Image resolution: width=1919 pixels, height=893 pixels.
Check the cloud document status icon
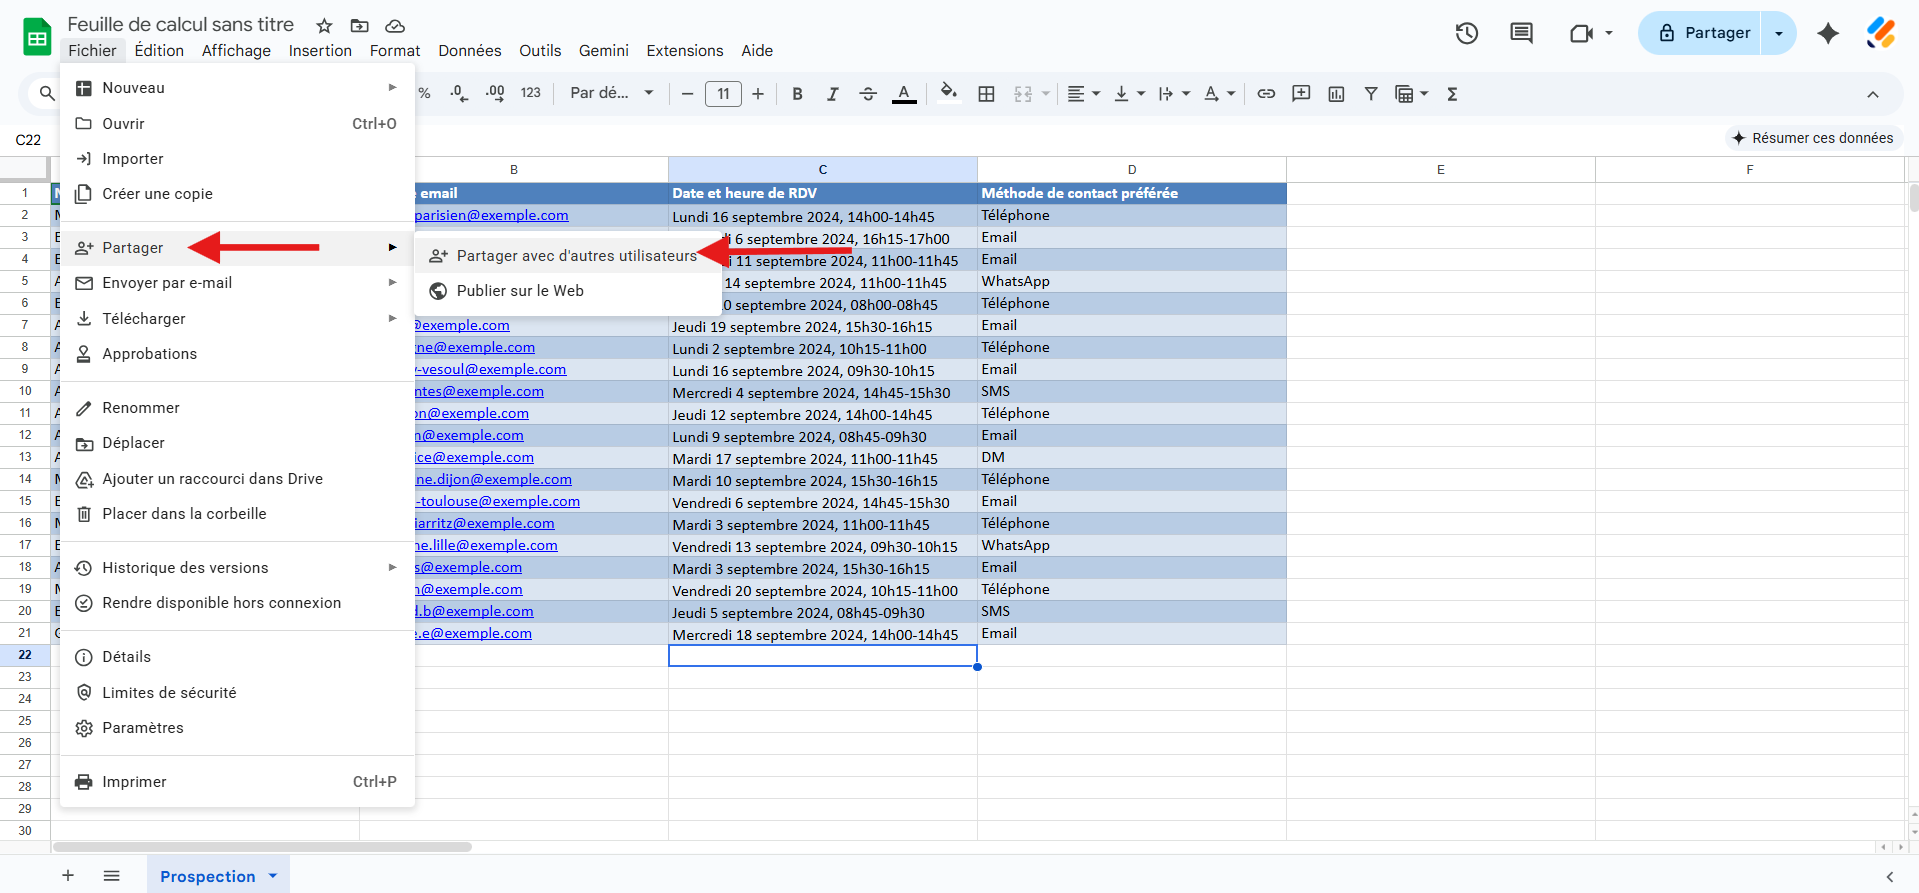click(x=395, y=26)
